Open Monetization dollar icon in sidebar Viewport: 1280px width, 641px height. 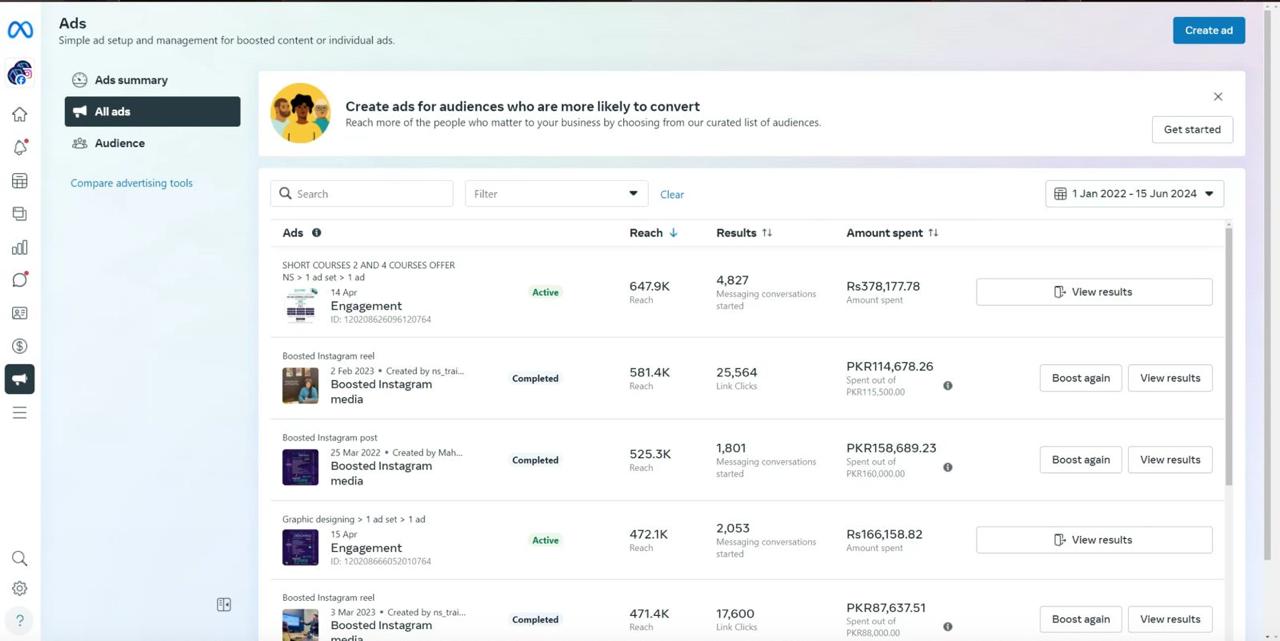[19, 346]
